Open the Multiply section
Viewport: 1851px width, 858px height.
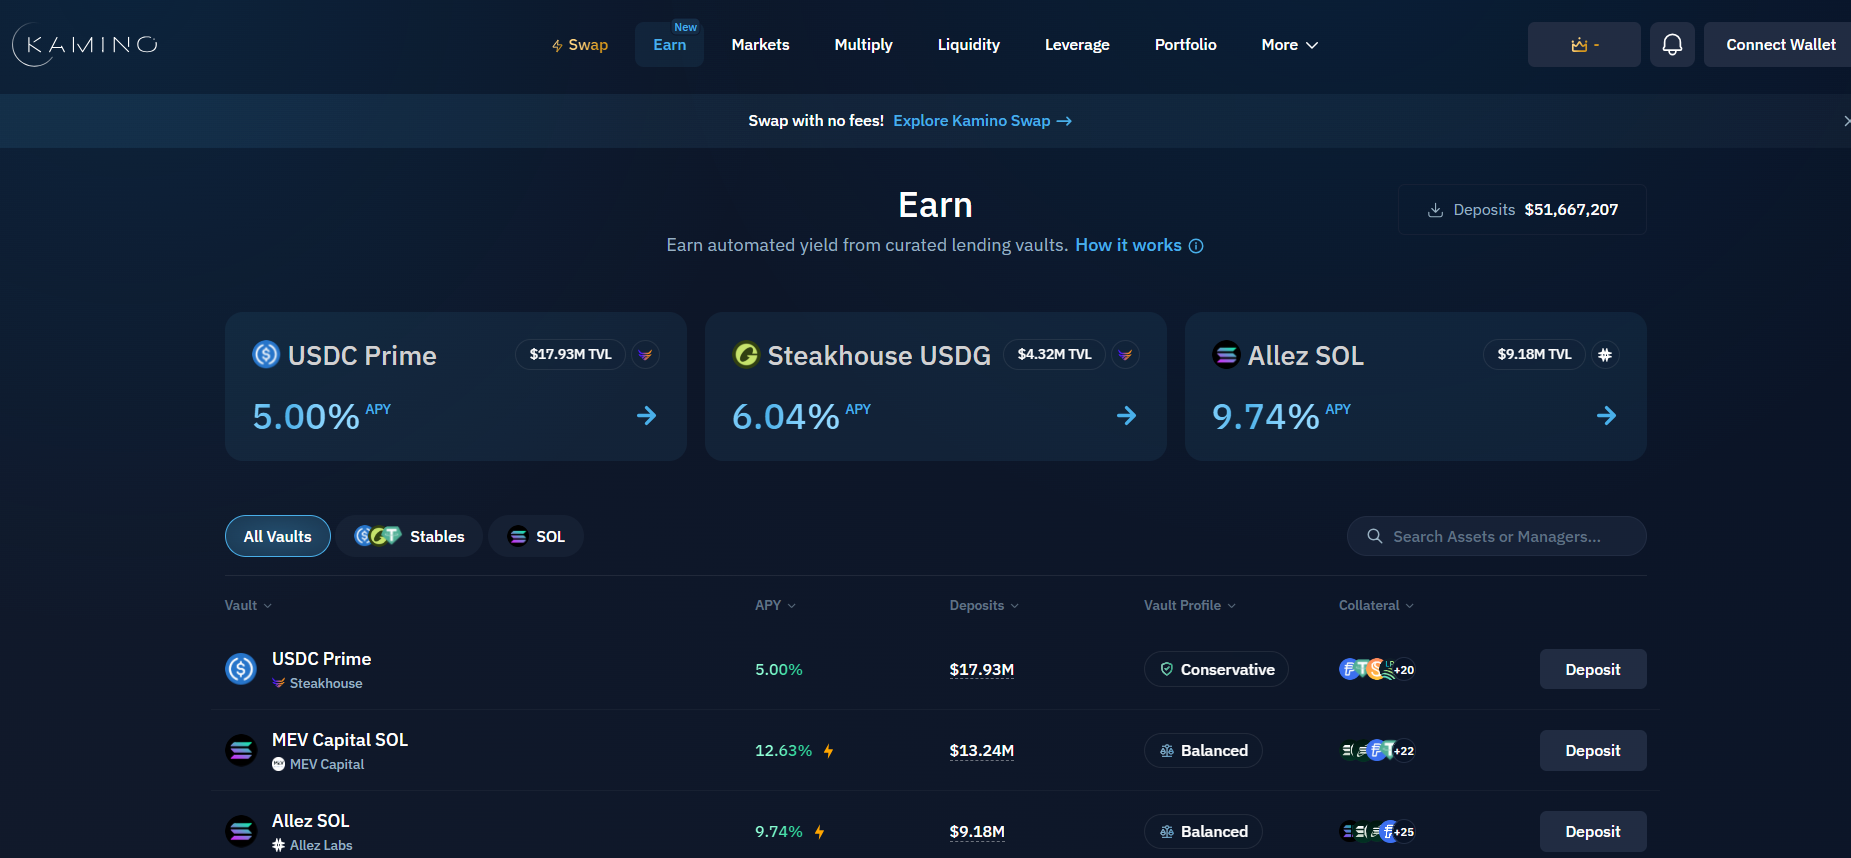click(863, 45)
